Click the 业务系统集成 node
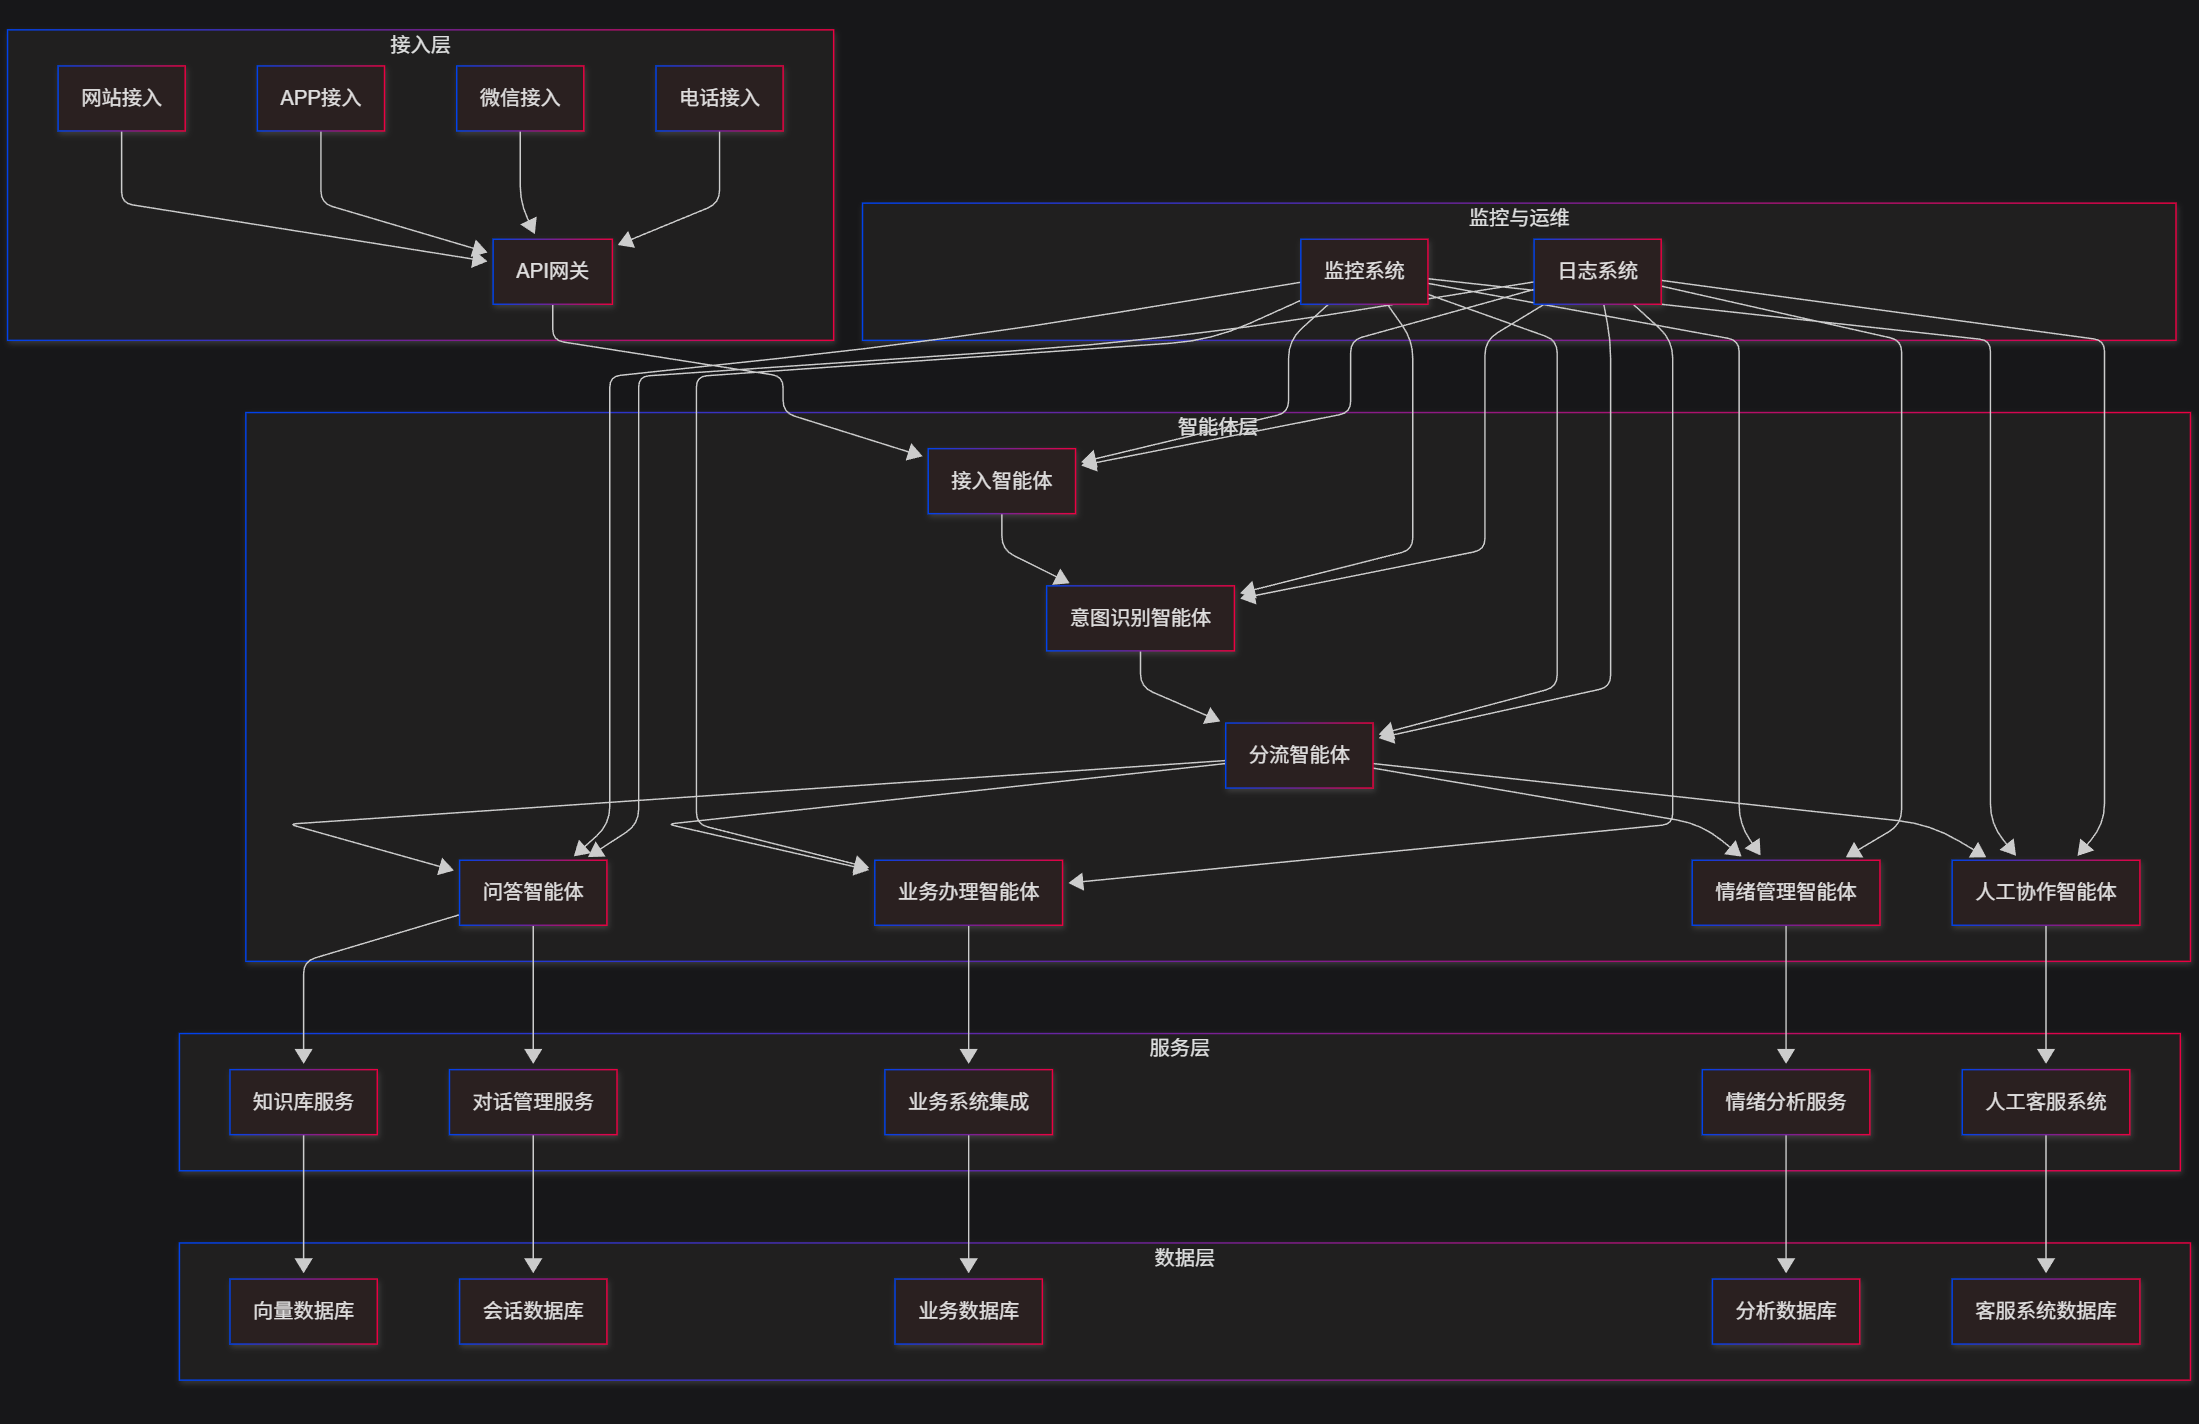 [x=968, y=1102]
